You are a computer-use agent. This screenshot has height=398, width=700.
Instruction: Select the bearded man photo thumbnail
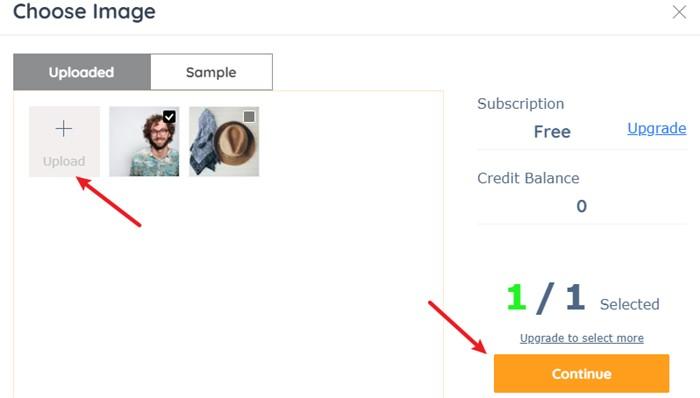point(144,141)
